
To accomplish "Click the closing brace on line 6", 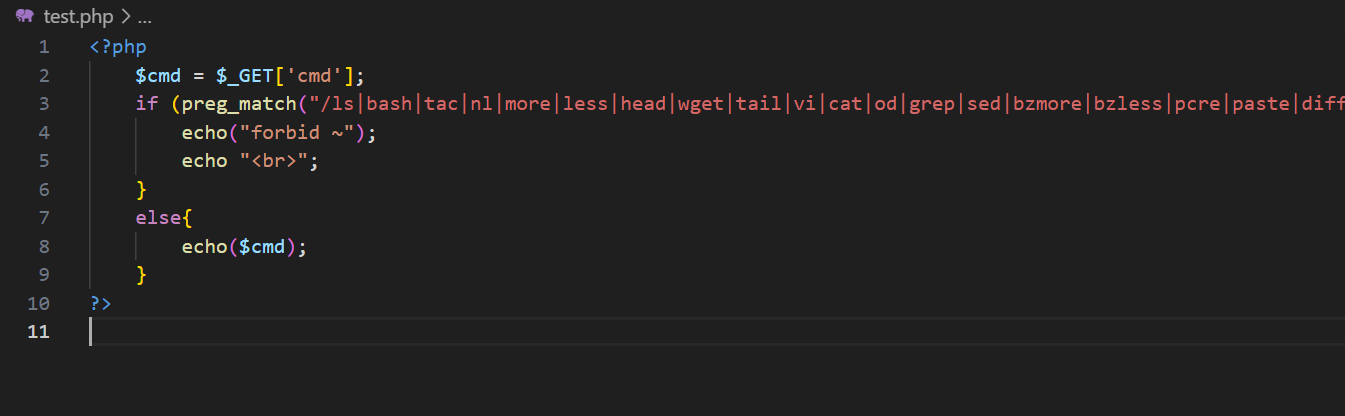I will pyautogui.click(x=141, y=189).
